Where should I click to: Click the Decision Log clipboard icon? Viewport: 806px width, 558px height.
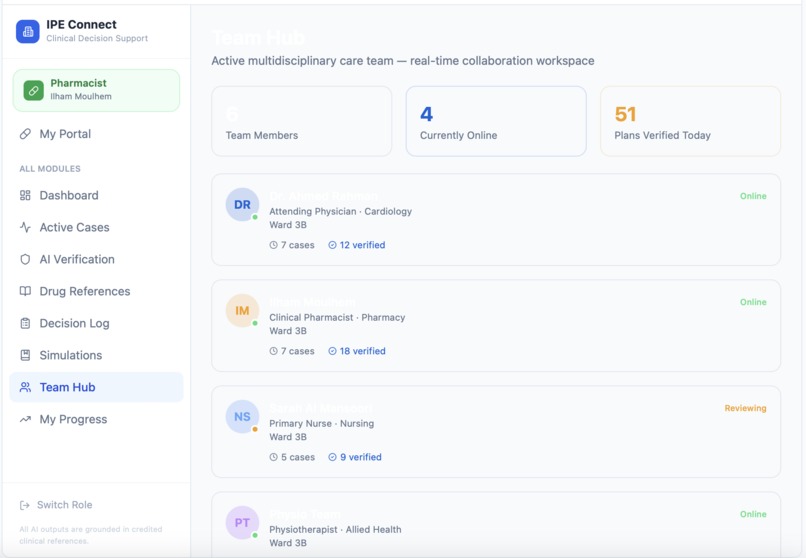tap(25, 323)
